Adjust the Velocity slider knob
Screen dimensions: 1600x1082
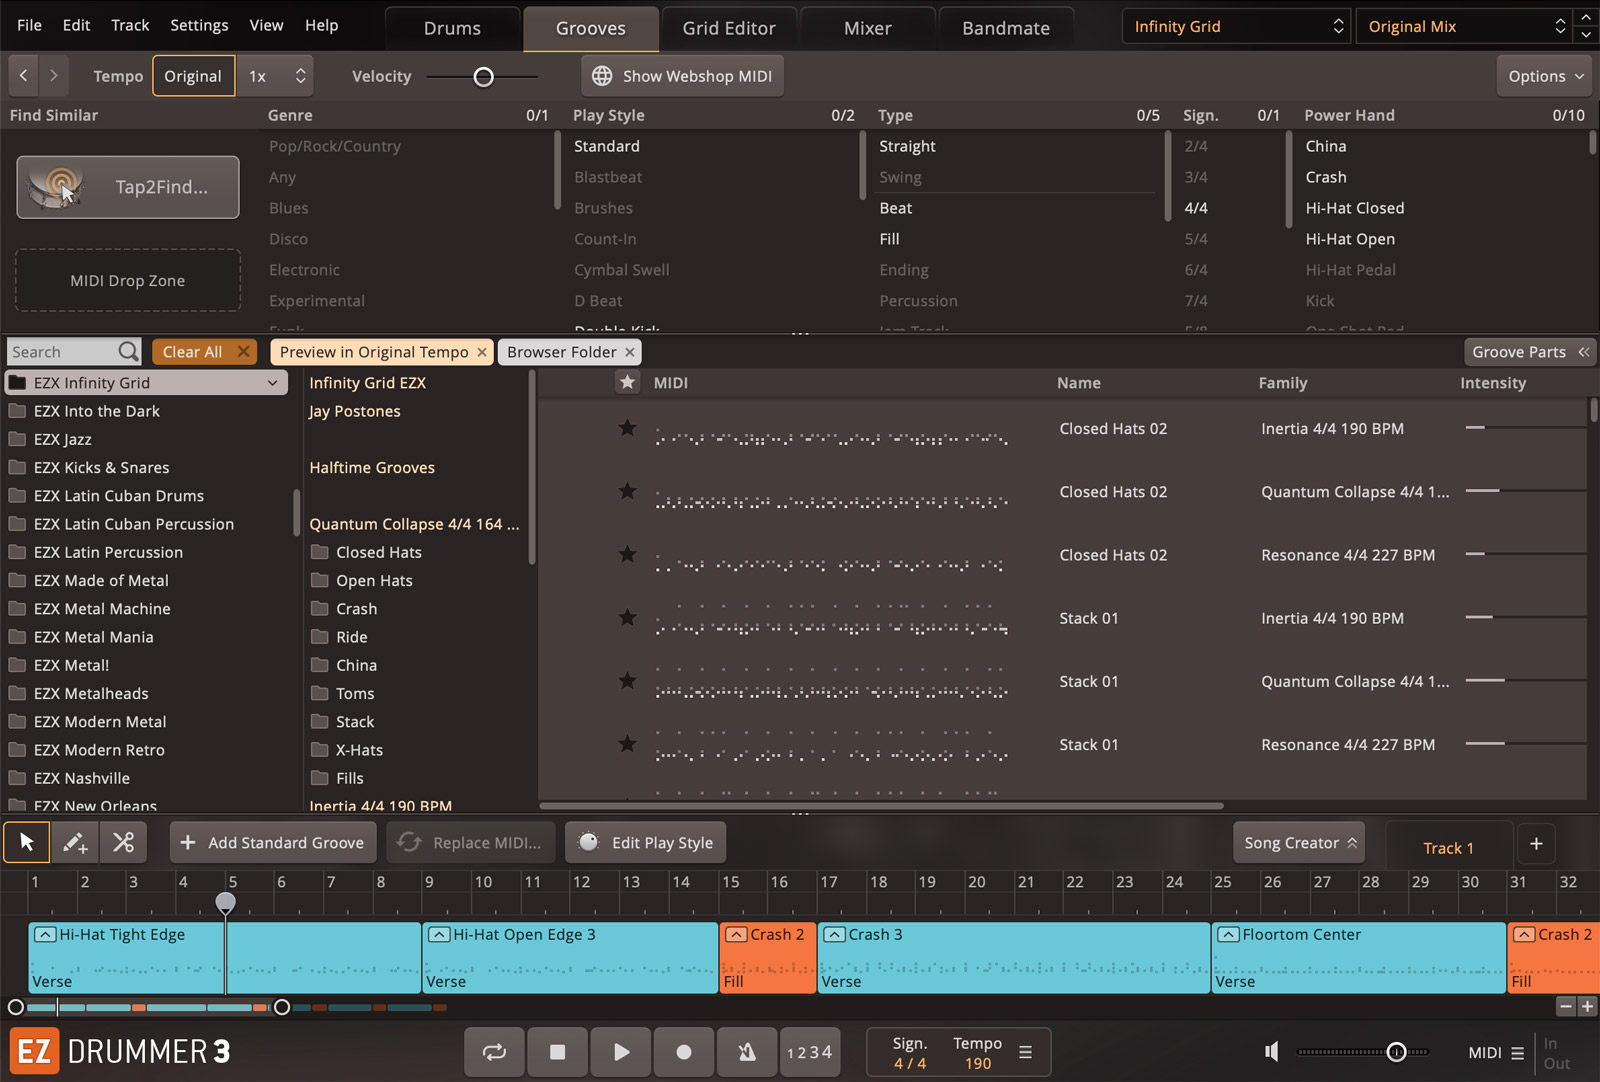click(x=483, y=77)
